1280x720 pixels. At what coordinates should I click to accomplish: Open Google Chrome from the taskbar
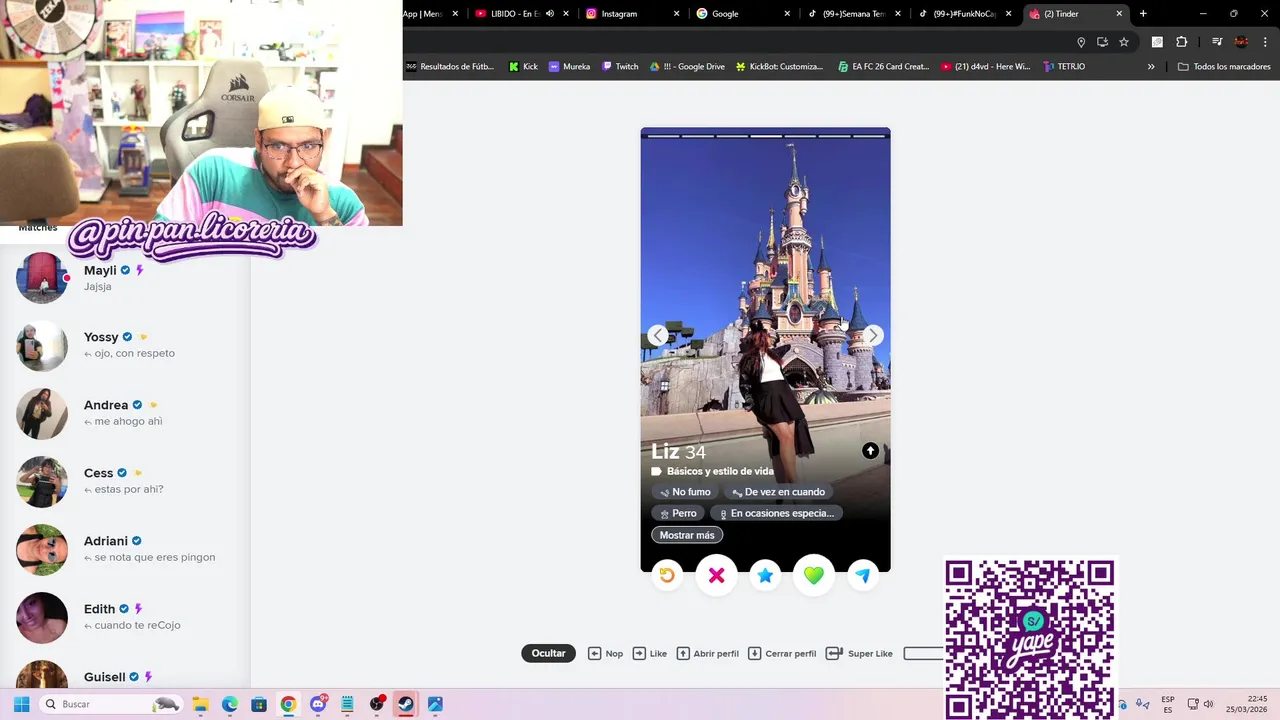288,704
